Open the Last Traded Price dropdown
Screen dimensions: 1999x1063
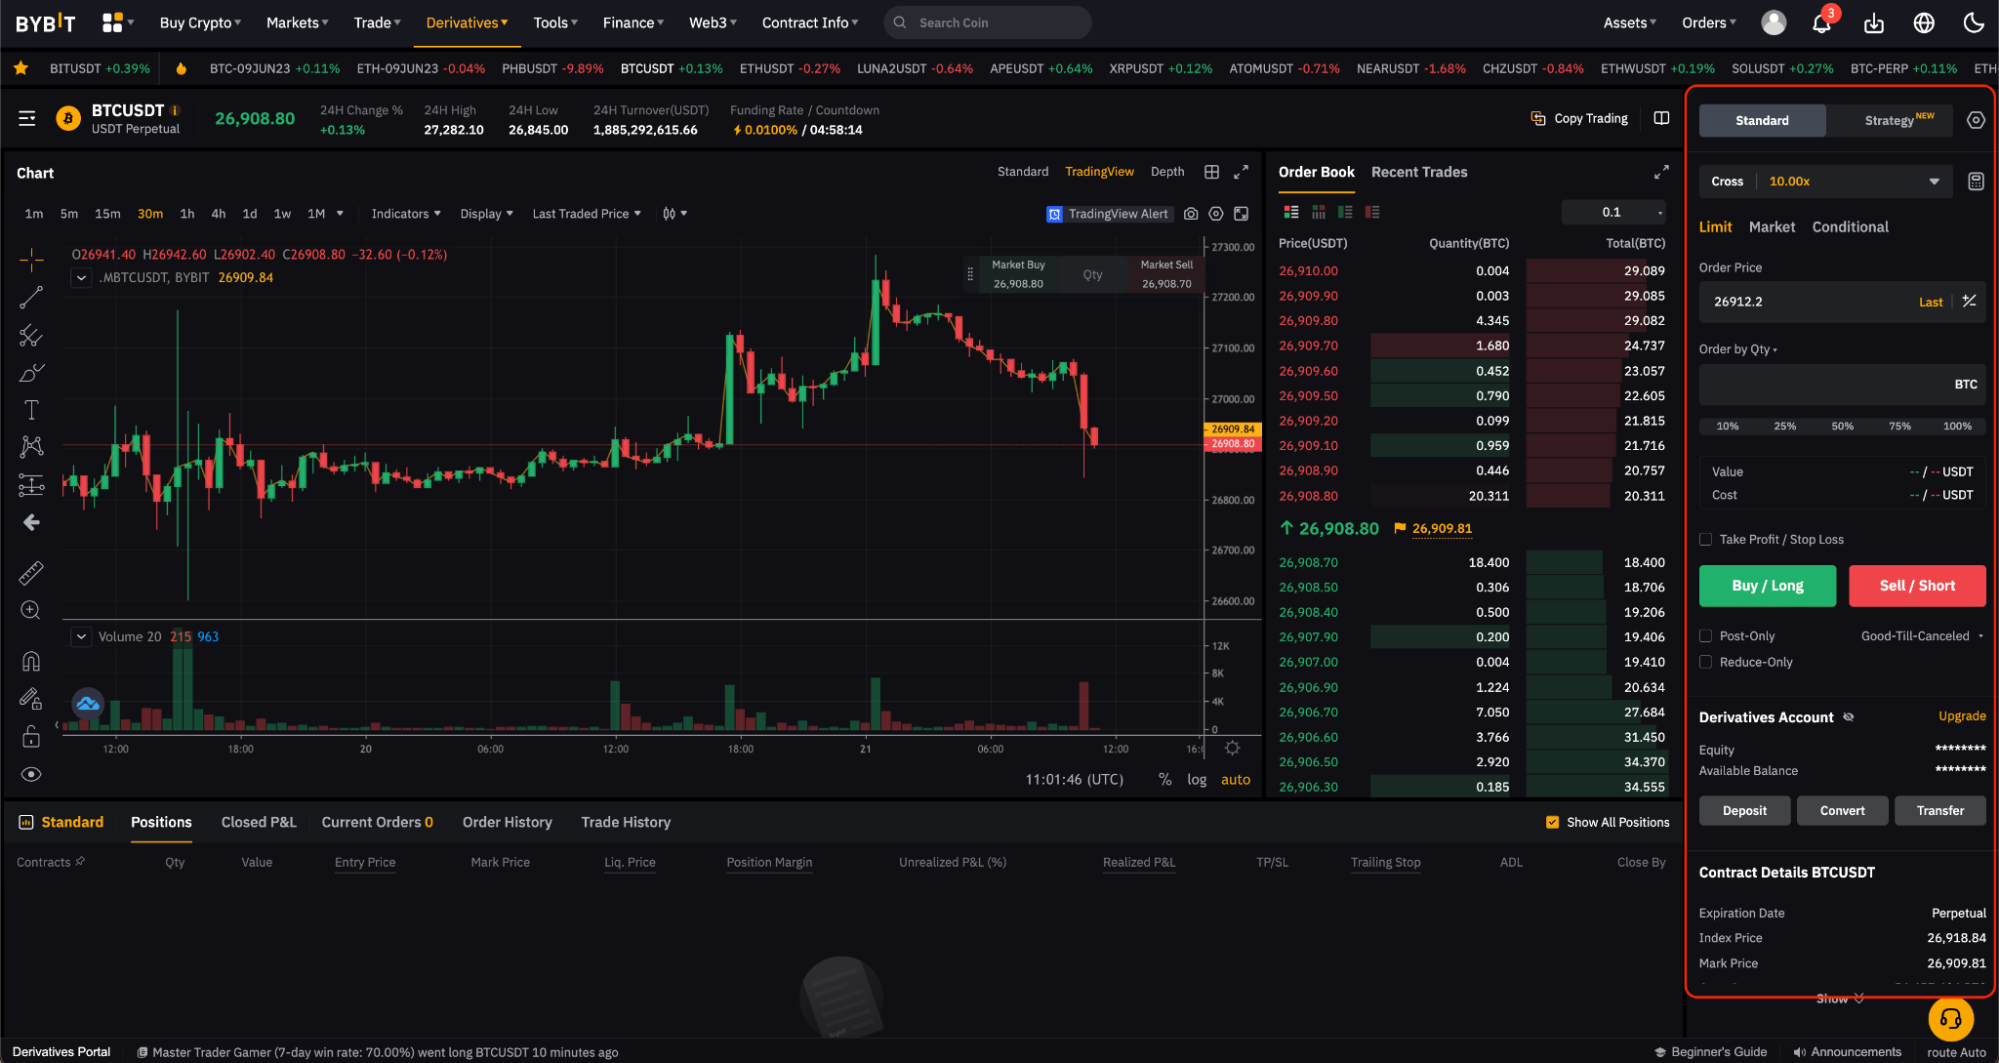pyautogui.click(x=587, y=214)
